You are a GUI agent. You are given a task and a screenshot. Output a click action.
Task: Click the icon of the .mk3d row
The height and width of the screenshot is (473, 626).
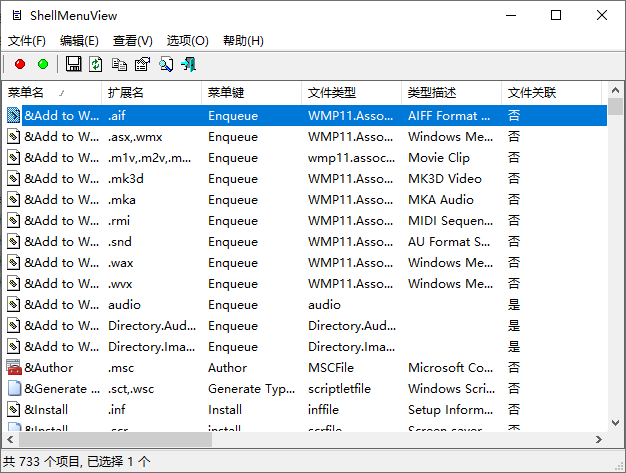point(14,178)
